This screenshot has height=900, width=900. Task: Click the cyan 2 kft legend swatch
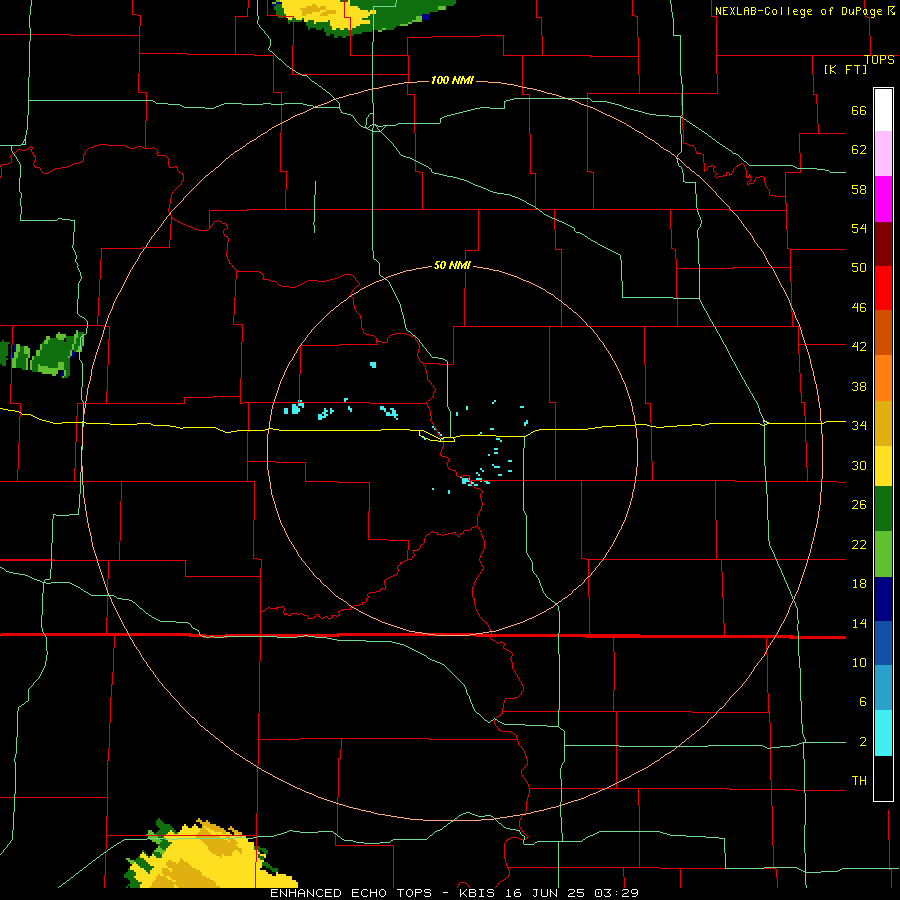tap(883, 733)
